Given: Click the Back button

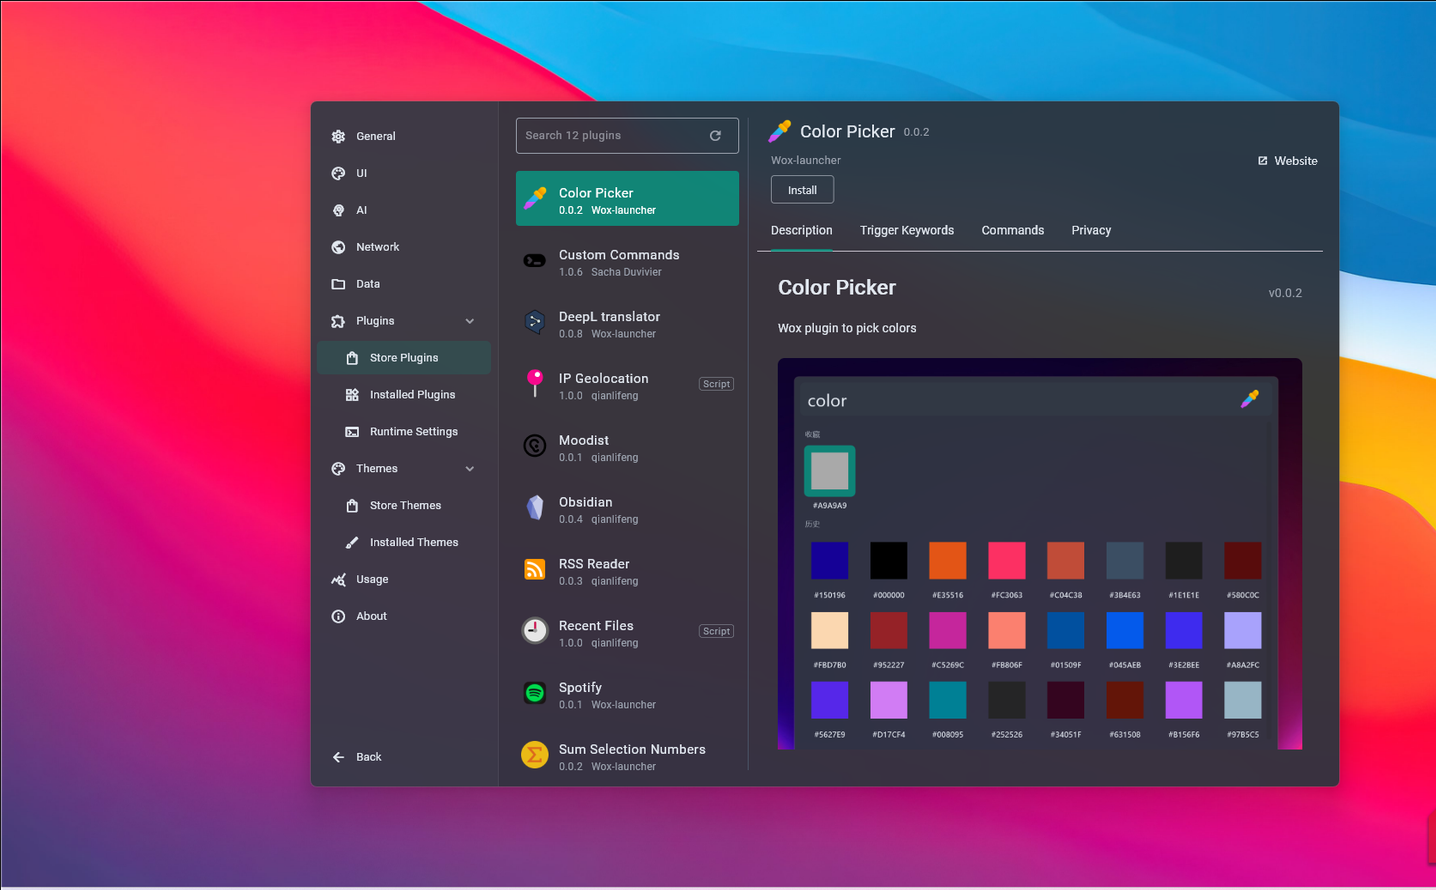Looking at the screenshot, I should click(357, 757).
